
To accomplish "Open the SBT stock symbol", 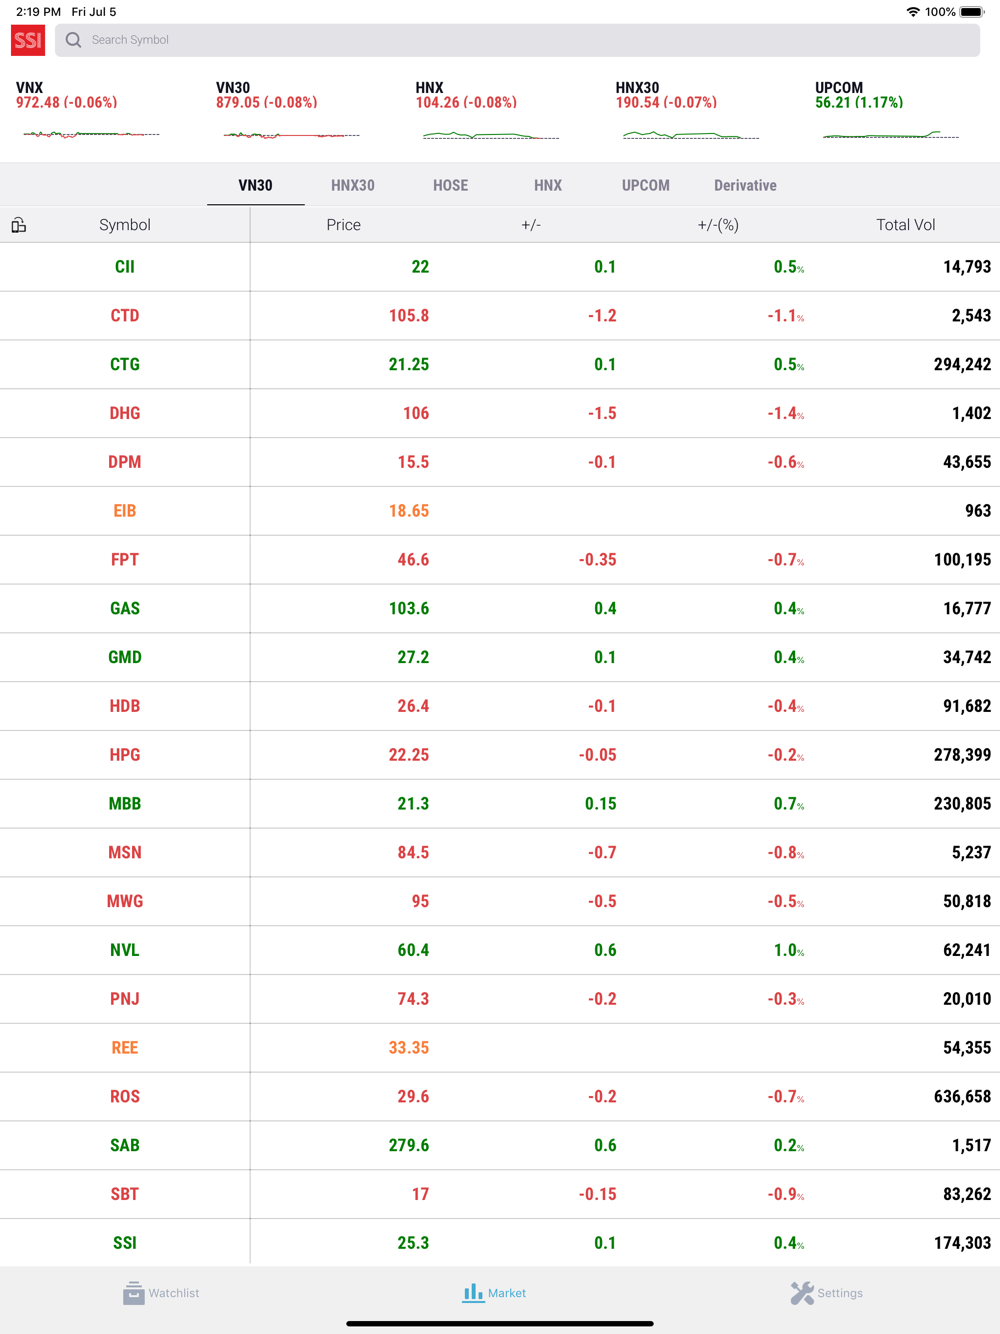I will (x=125, y=1194).
